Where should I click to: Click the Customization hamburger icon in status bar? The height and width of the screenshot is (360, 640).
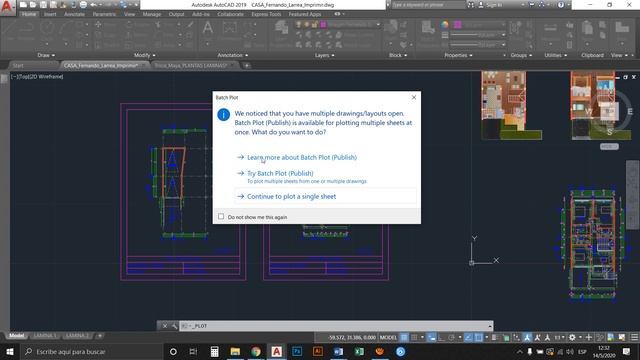634,337
